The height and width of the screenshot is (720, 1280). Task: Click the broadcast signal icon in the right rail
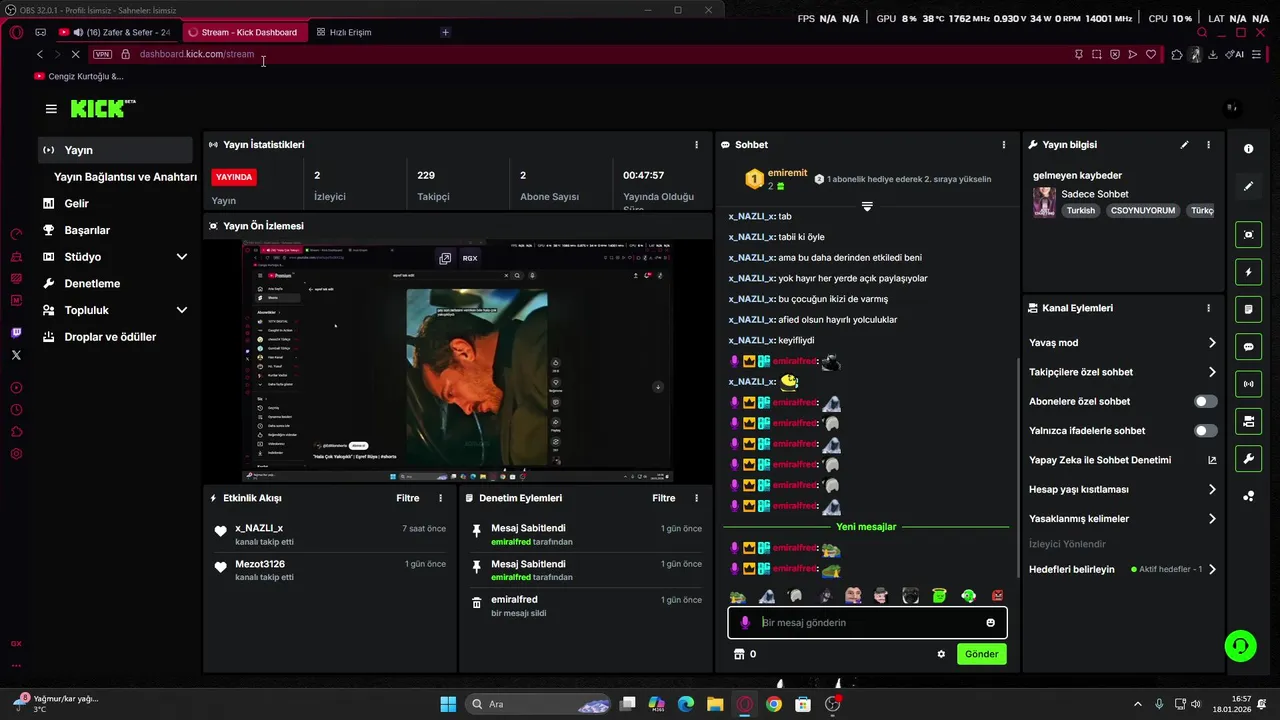1248,384
